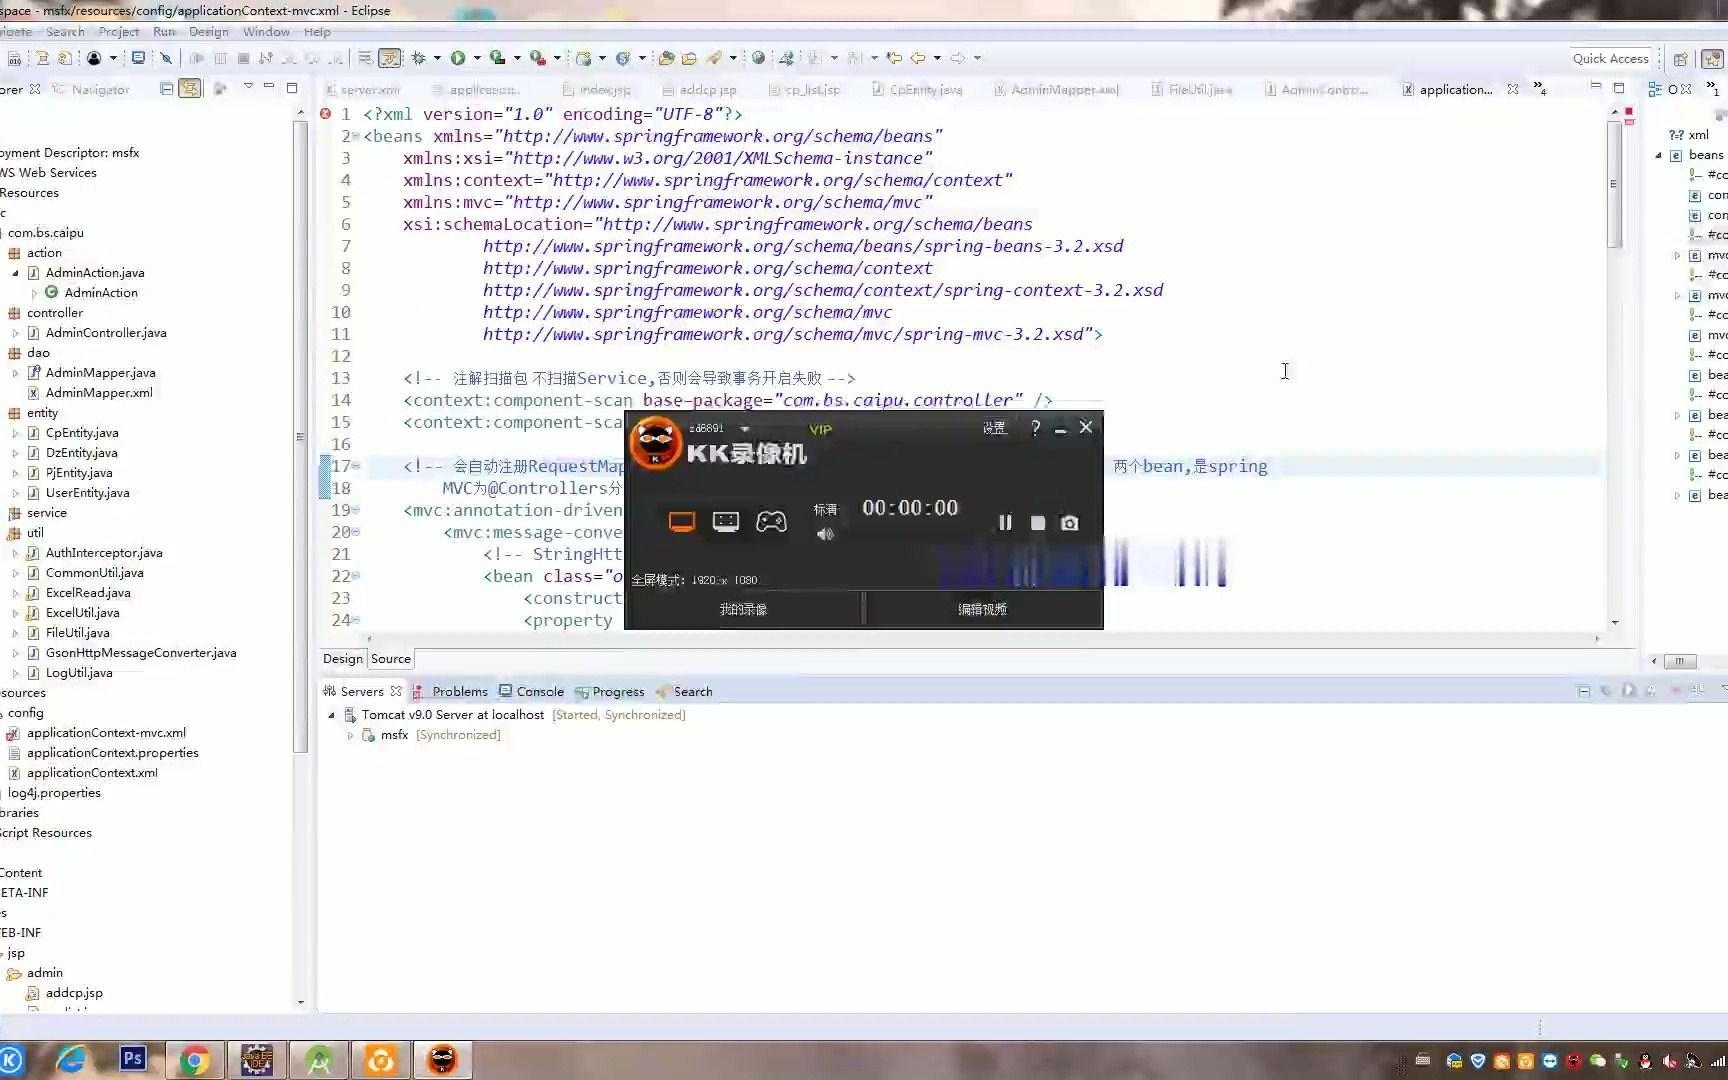Image resolution: width=1728 pixels, height=1080 pixels.
Task: Select log4j.properties in explorer
Action: (x=54, y=793)
